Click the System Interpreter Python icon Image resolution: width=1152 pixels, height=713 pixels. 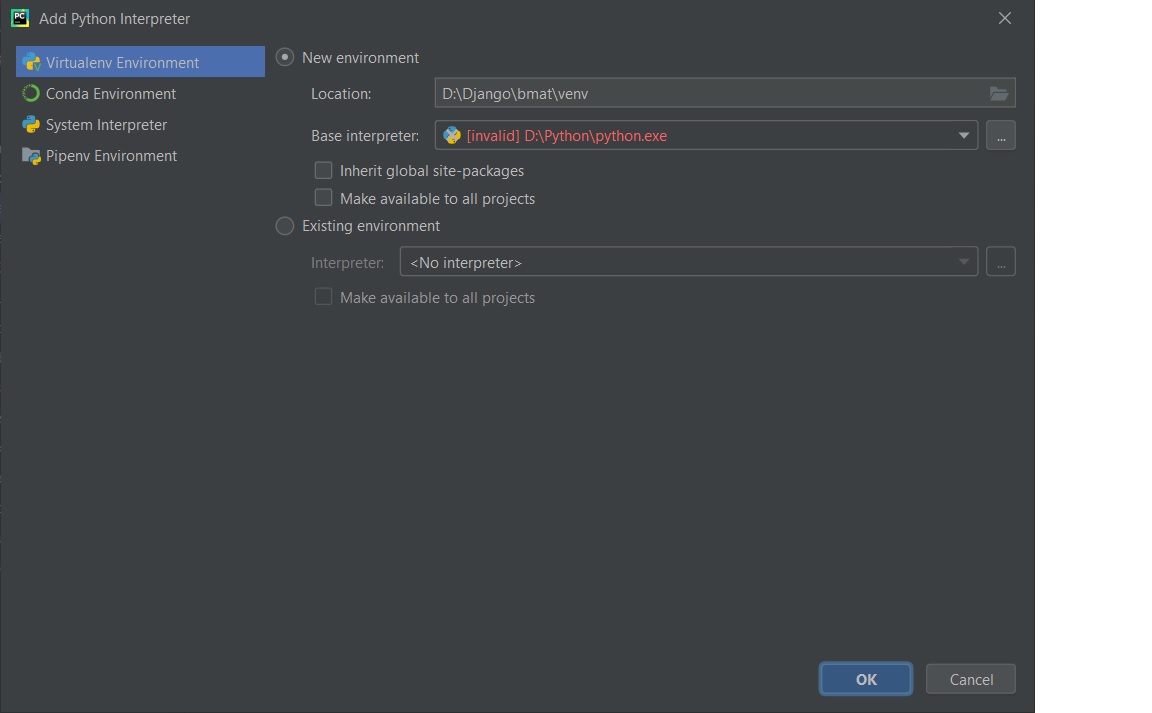pos(31,125)
